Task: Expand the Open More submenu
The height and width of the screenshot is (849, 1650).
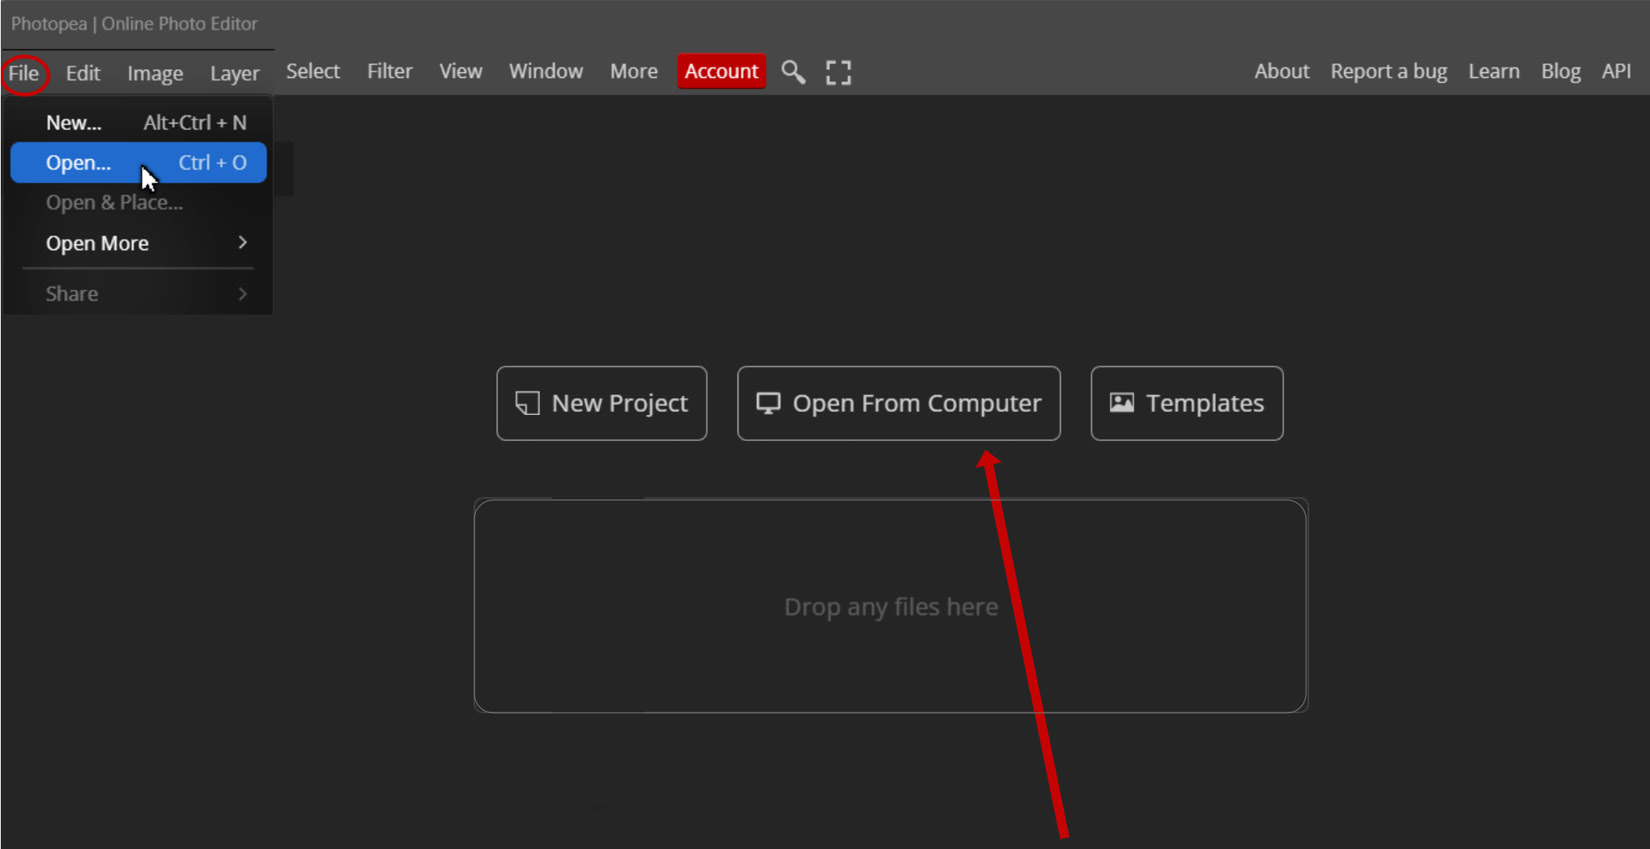Action: coord(138,243)
